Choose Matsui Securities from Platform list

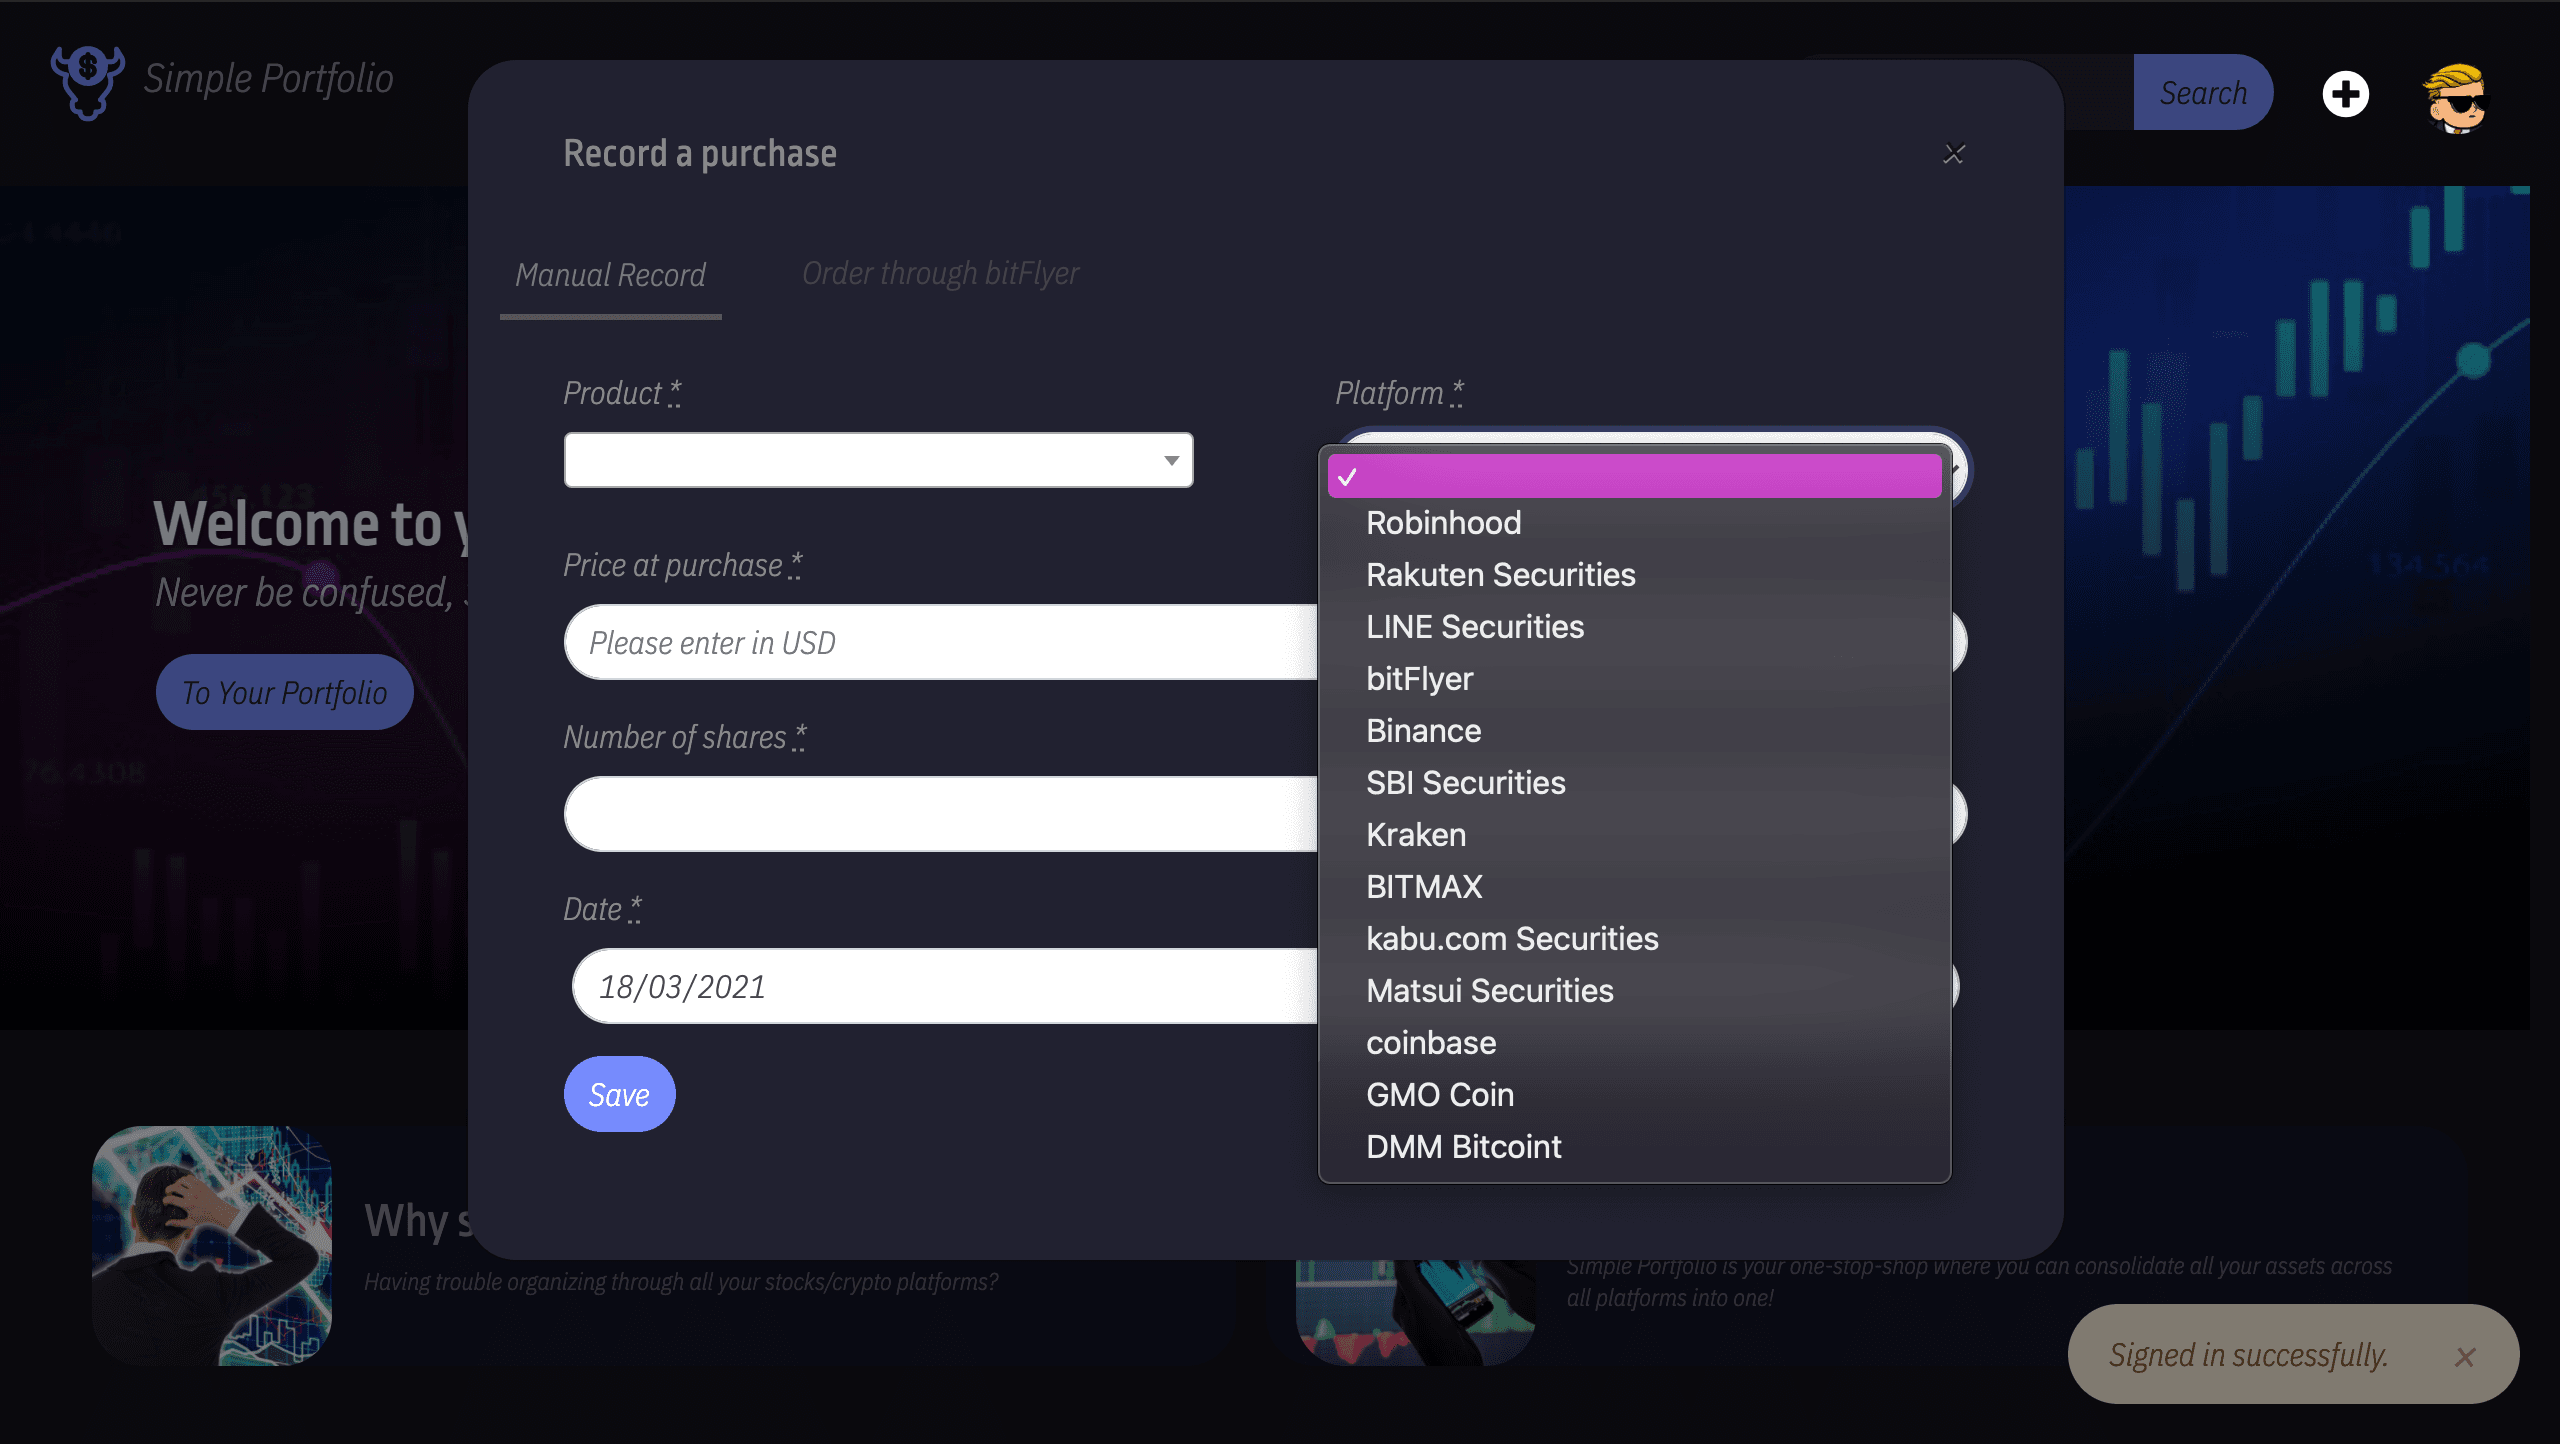click(x=1634, y=991)
